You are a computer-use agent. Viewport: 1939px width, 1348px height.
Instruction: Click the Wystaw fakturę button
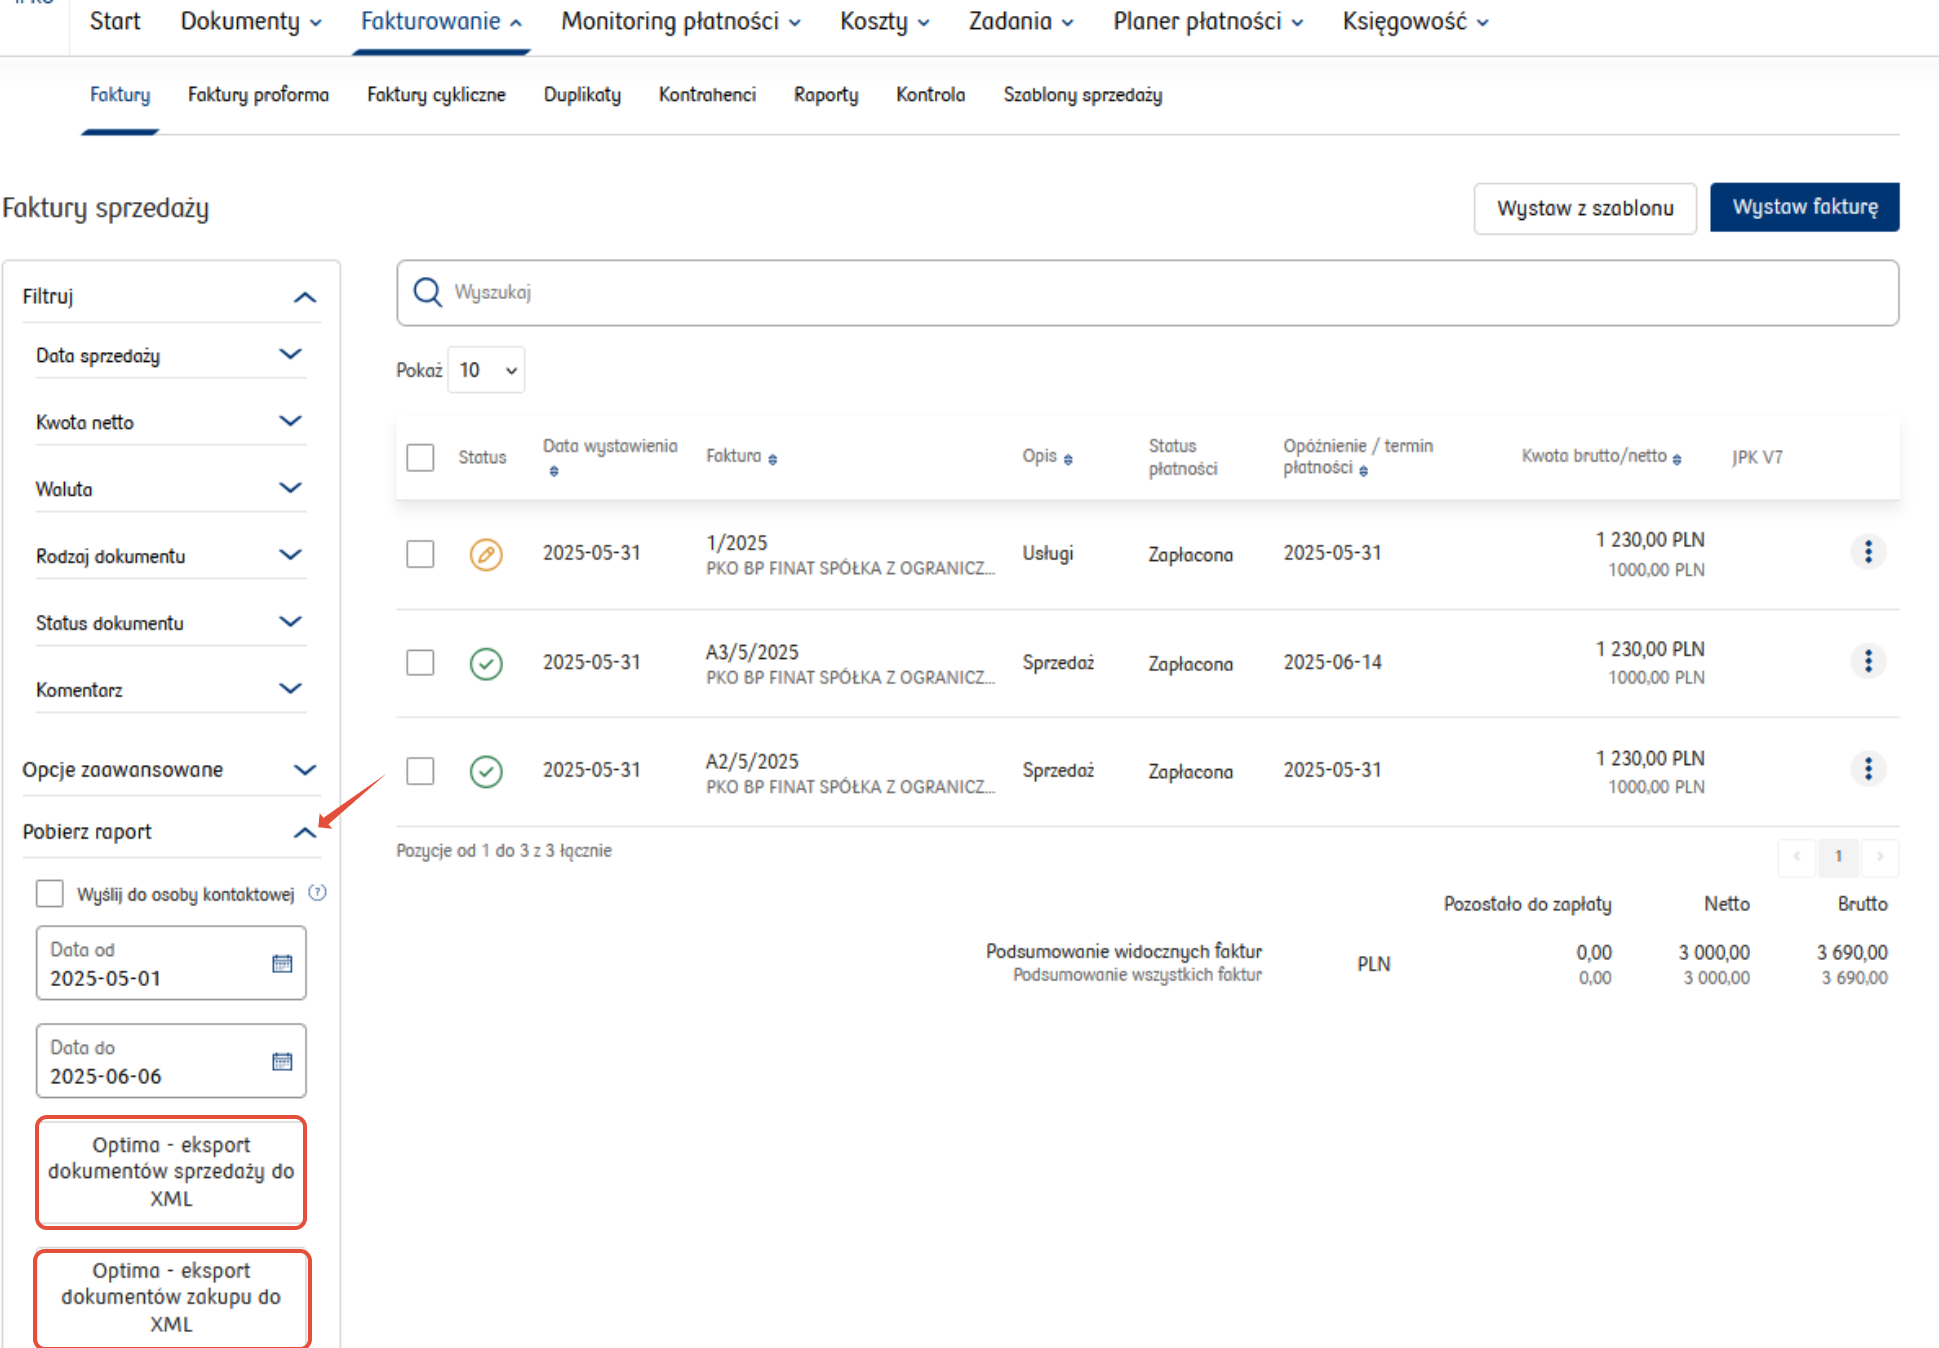click(1804, 207)
